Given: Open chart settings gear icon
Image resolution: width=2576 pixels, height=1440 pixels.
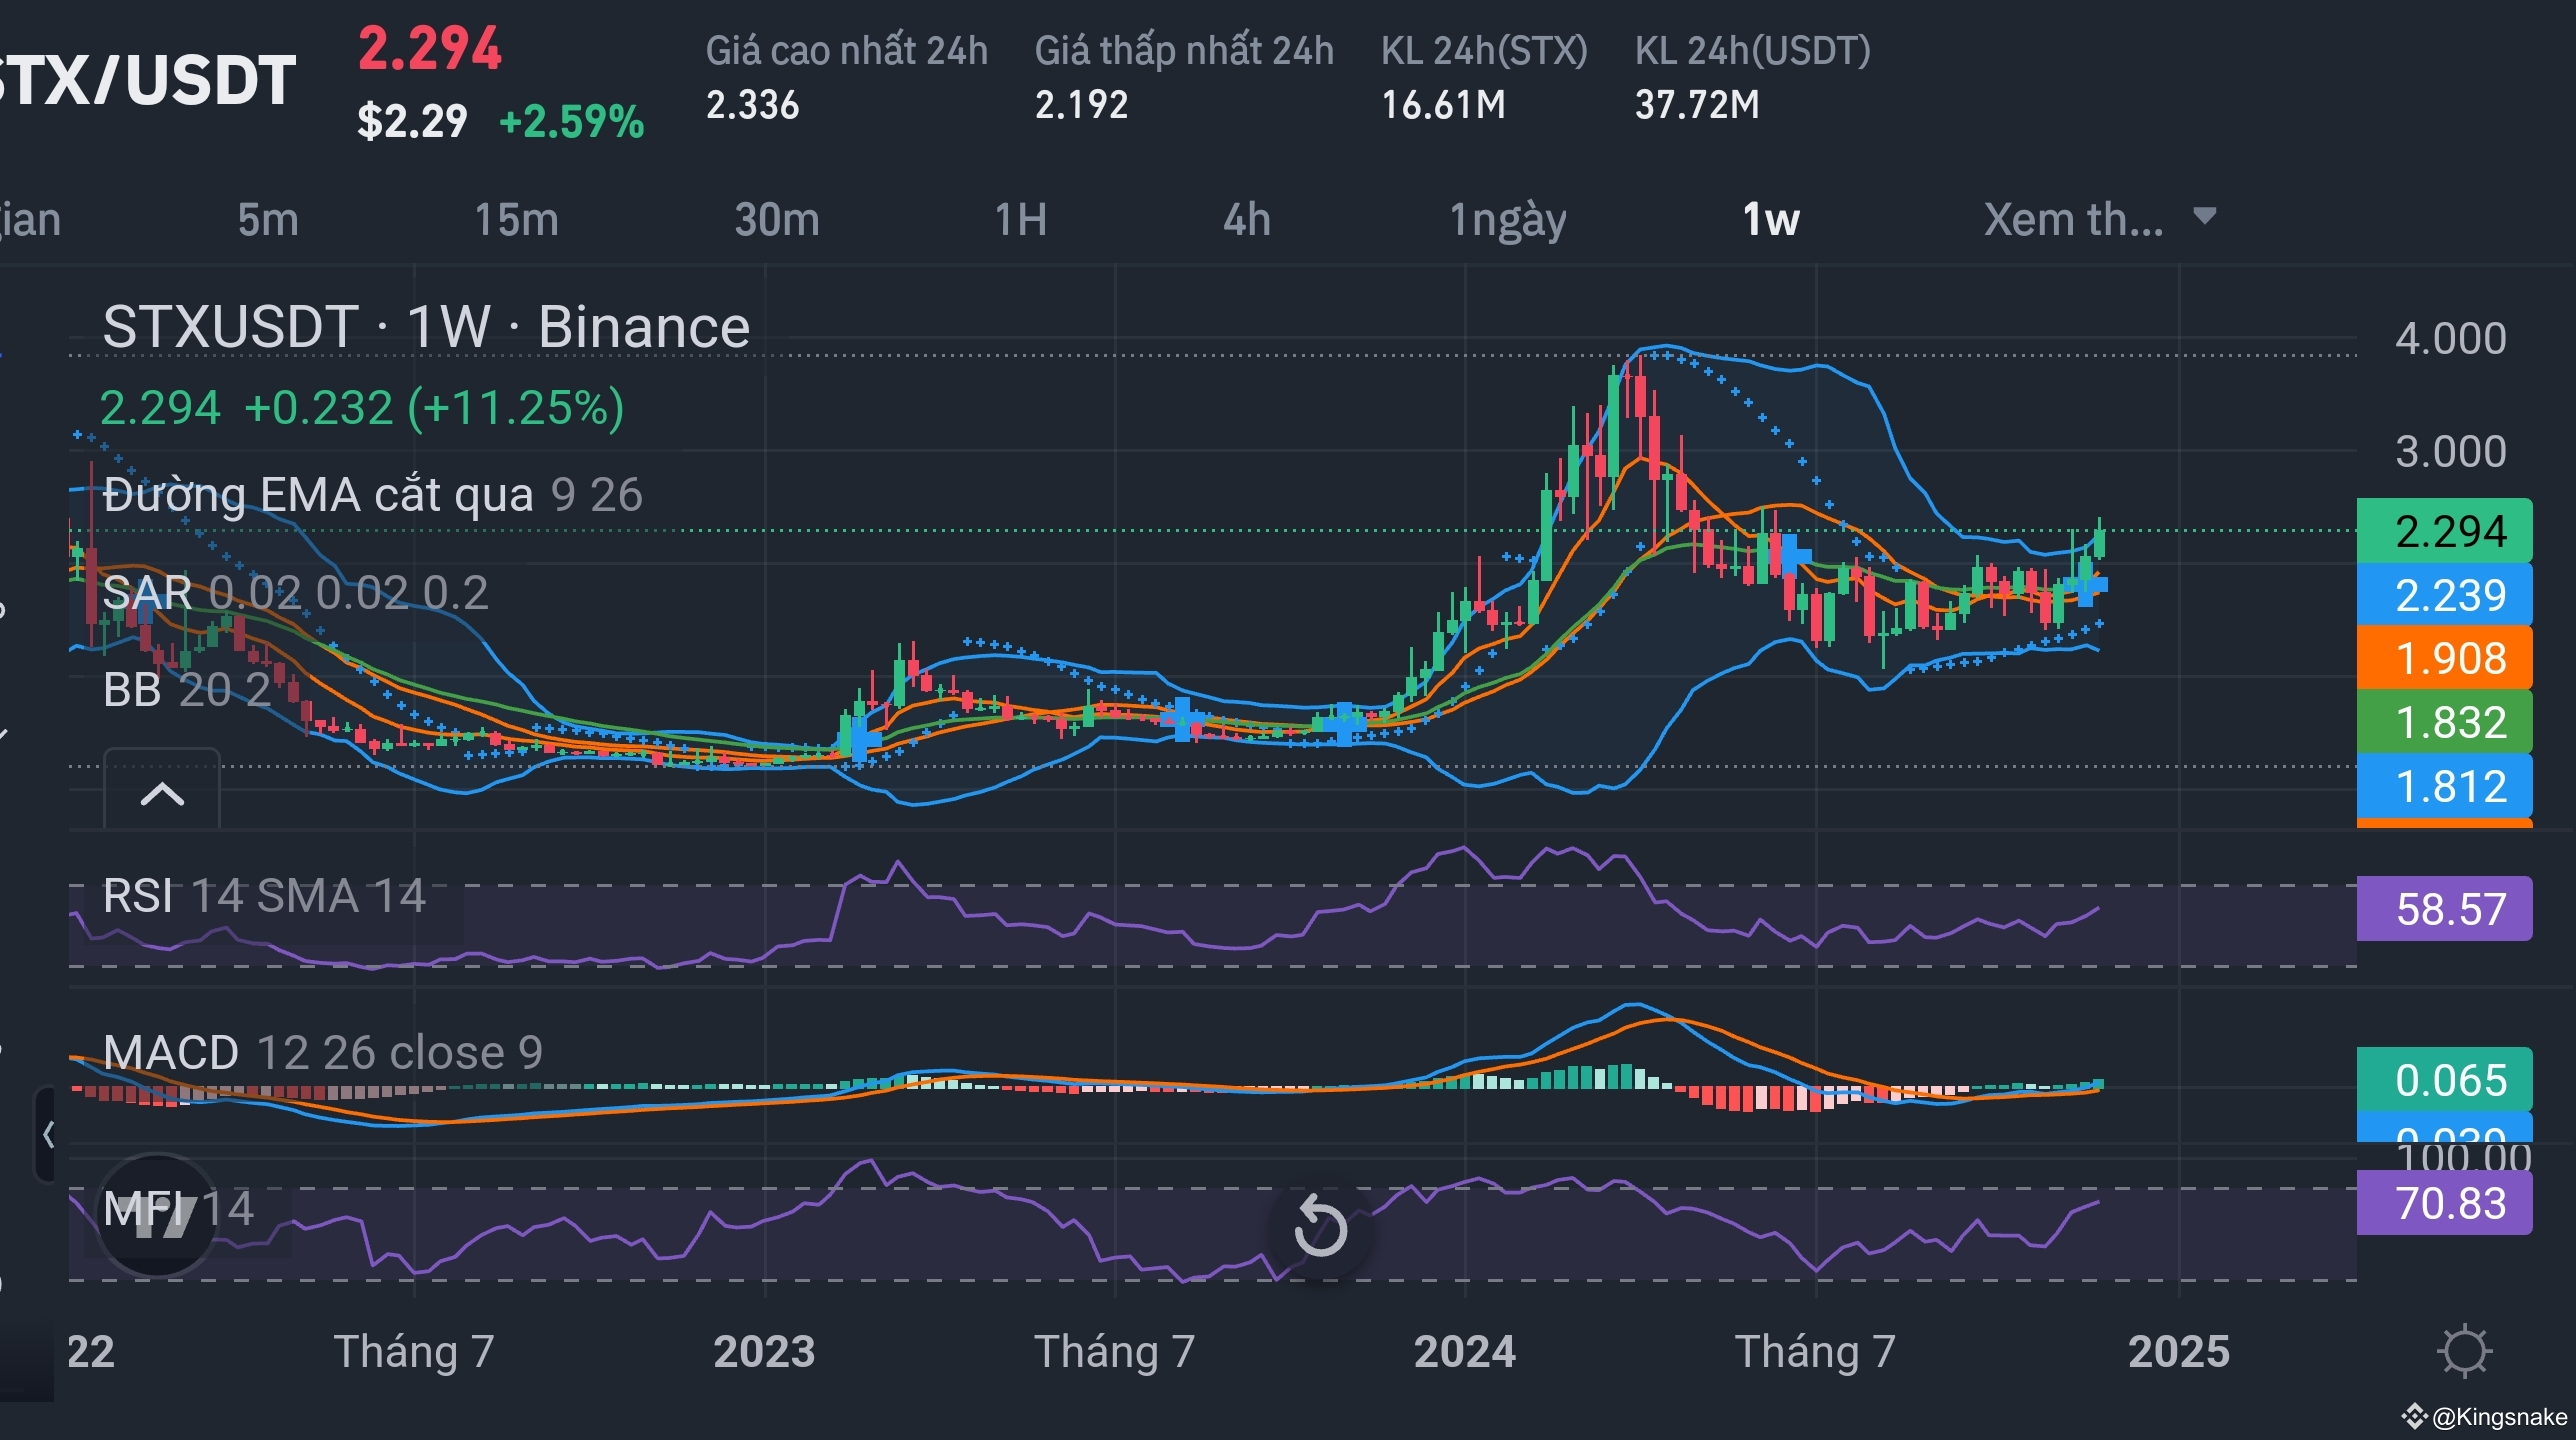Looking at the screenshot, I should click(2463, 1351).
